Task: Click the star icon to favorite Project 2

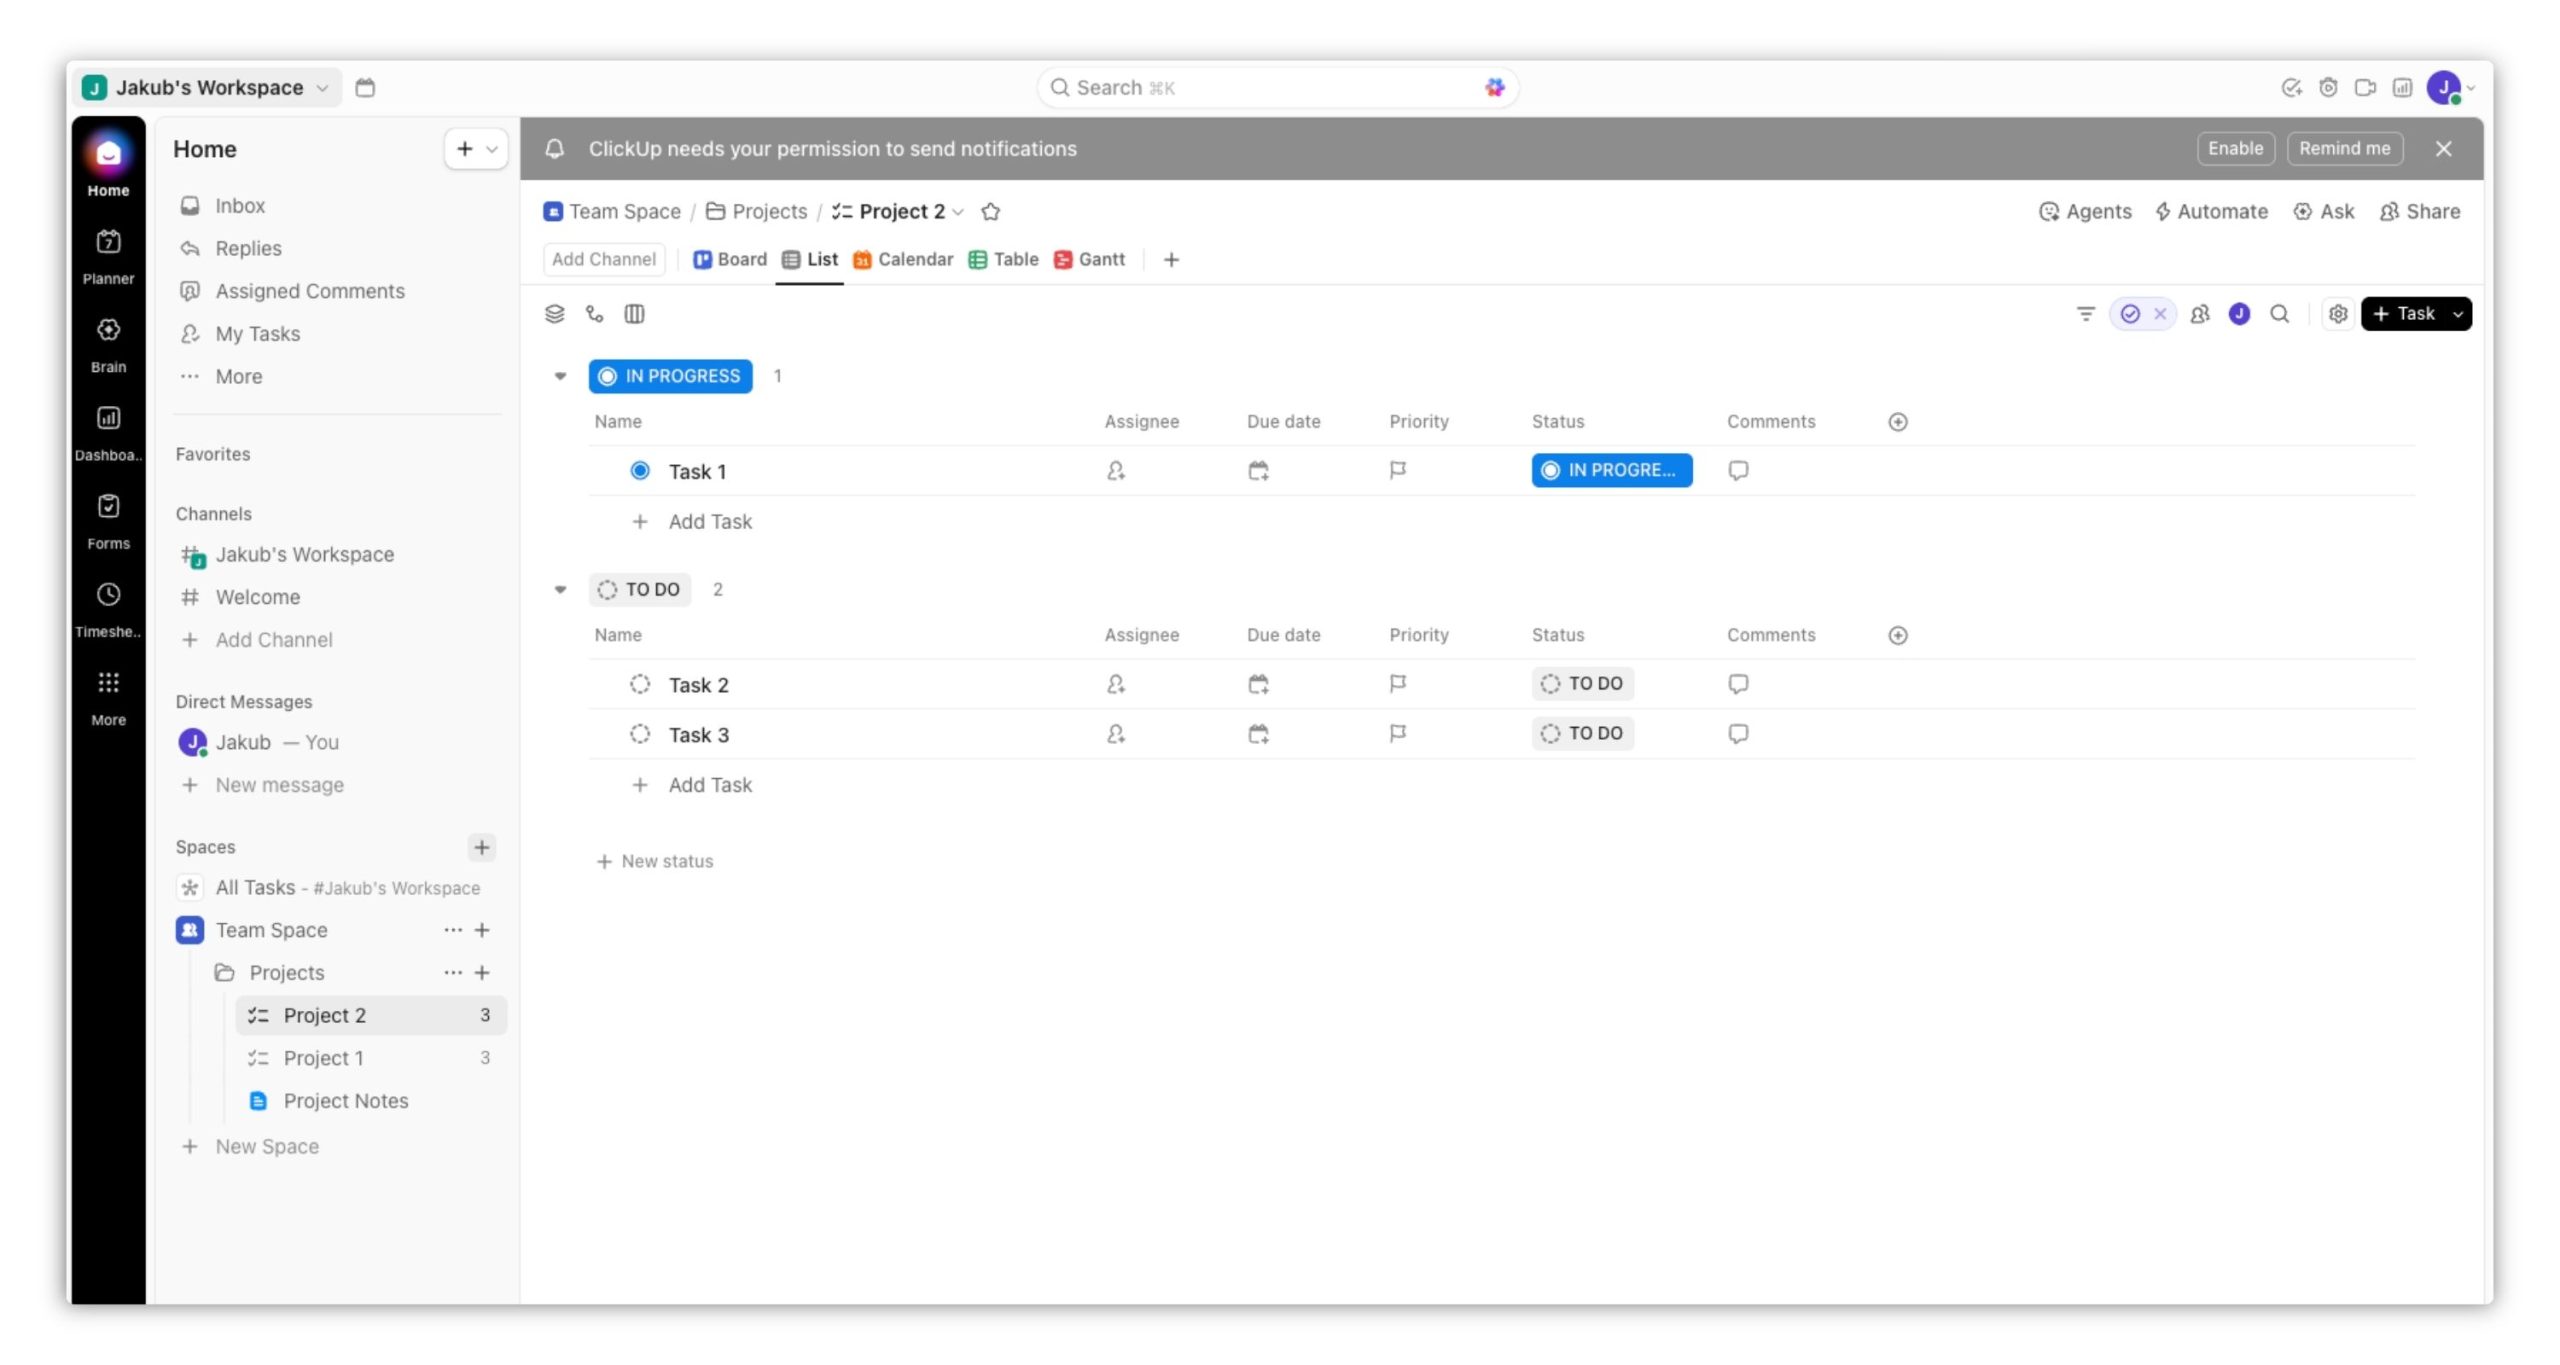Action: click(990, 212)
